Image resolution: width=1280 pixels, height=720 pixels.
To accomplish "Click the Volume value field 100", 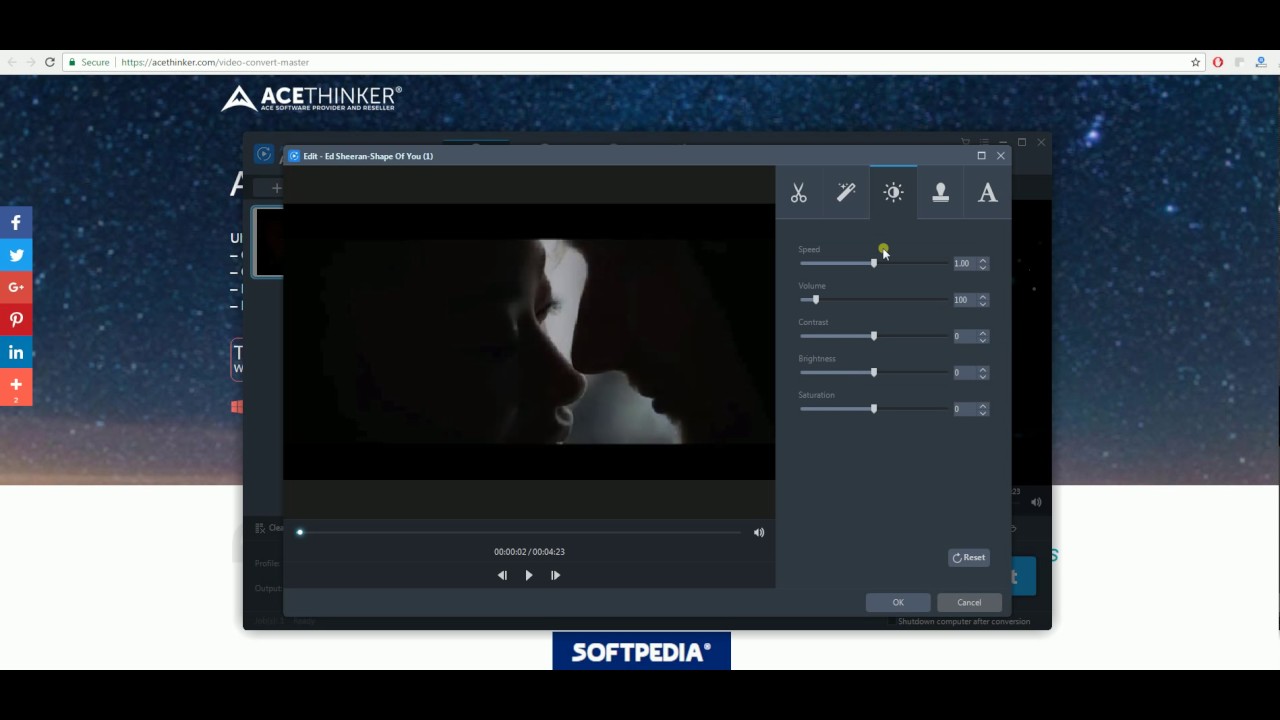I will [964, 300].
